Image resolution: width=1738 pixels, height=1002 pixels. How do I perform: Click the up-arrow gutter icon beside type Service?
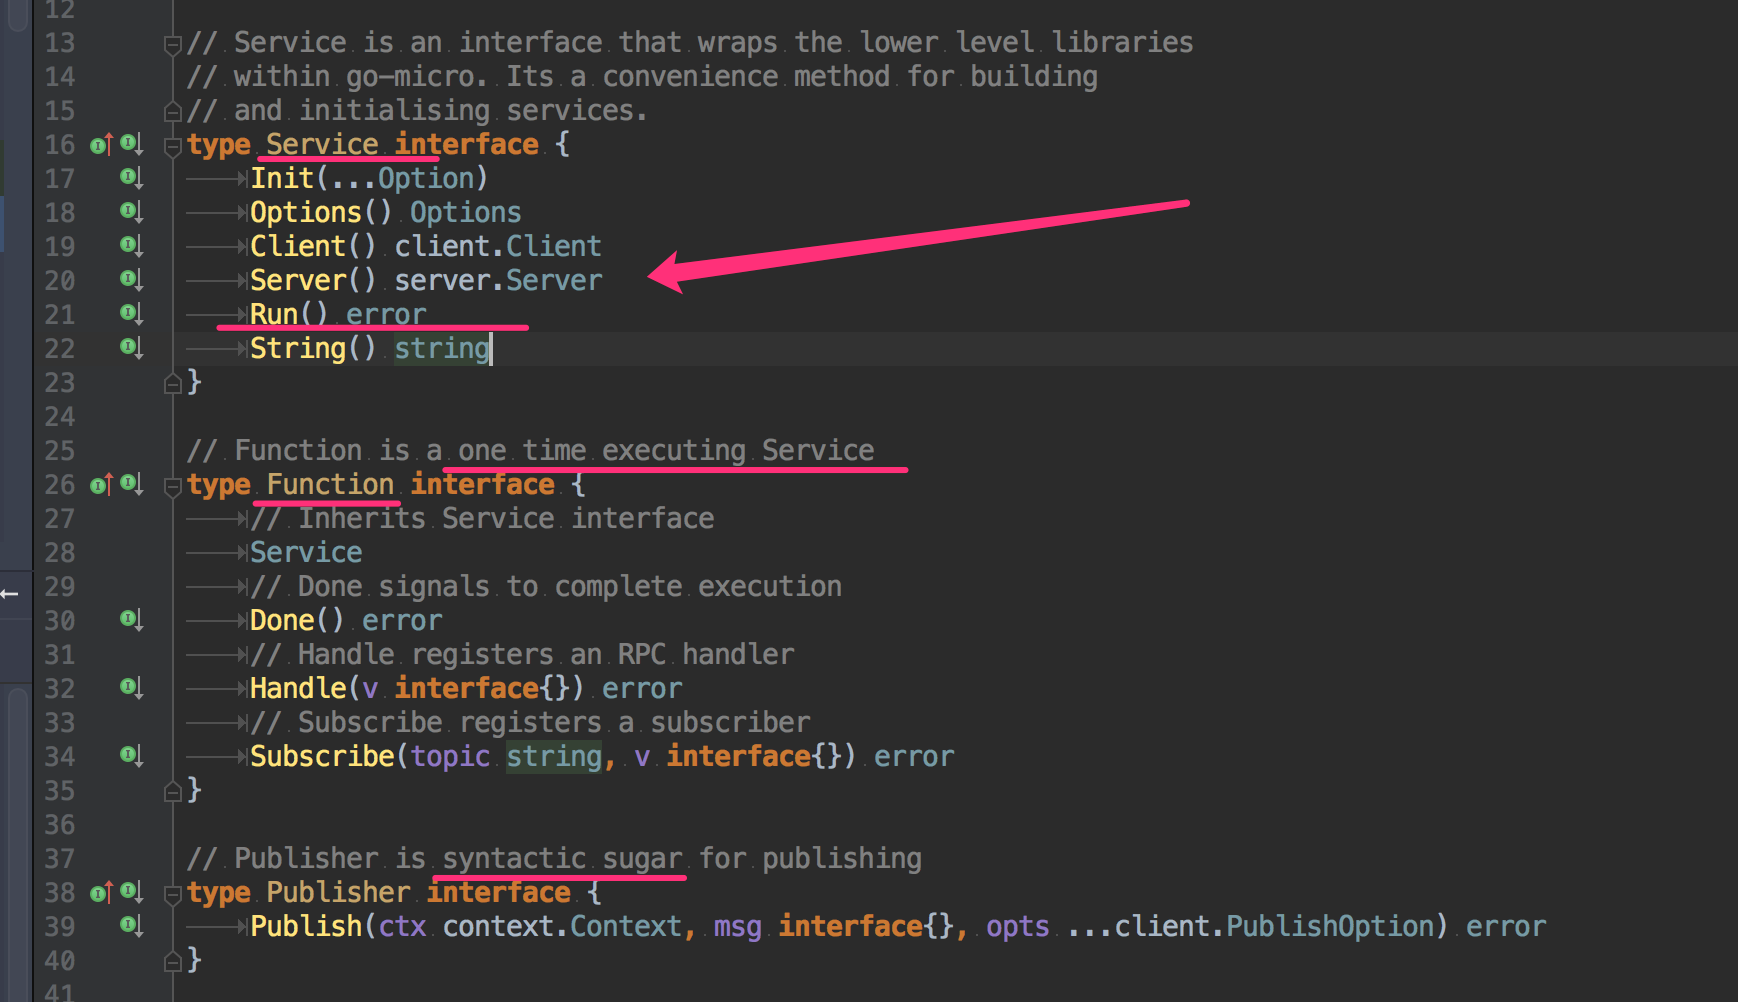click(x=101, y=145)
